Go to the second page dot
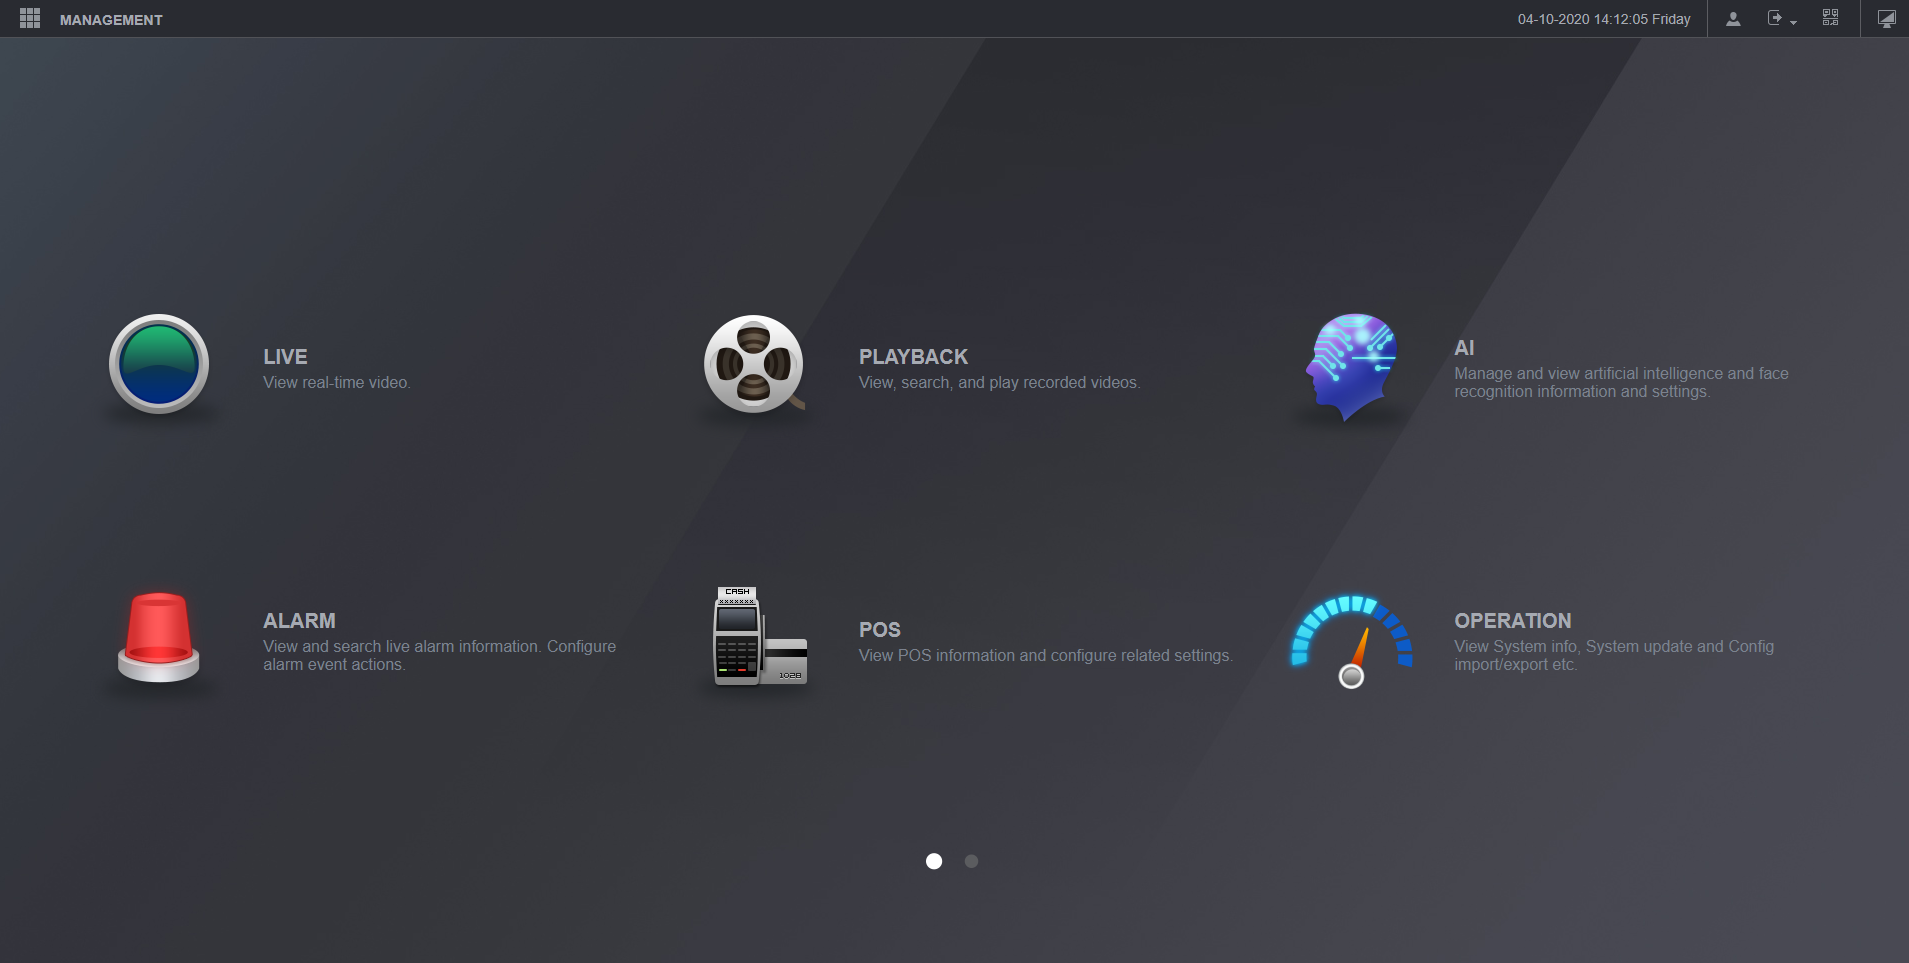This screenshot has width=1909, height=963. (971, 861)
